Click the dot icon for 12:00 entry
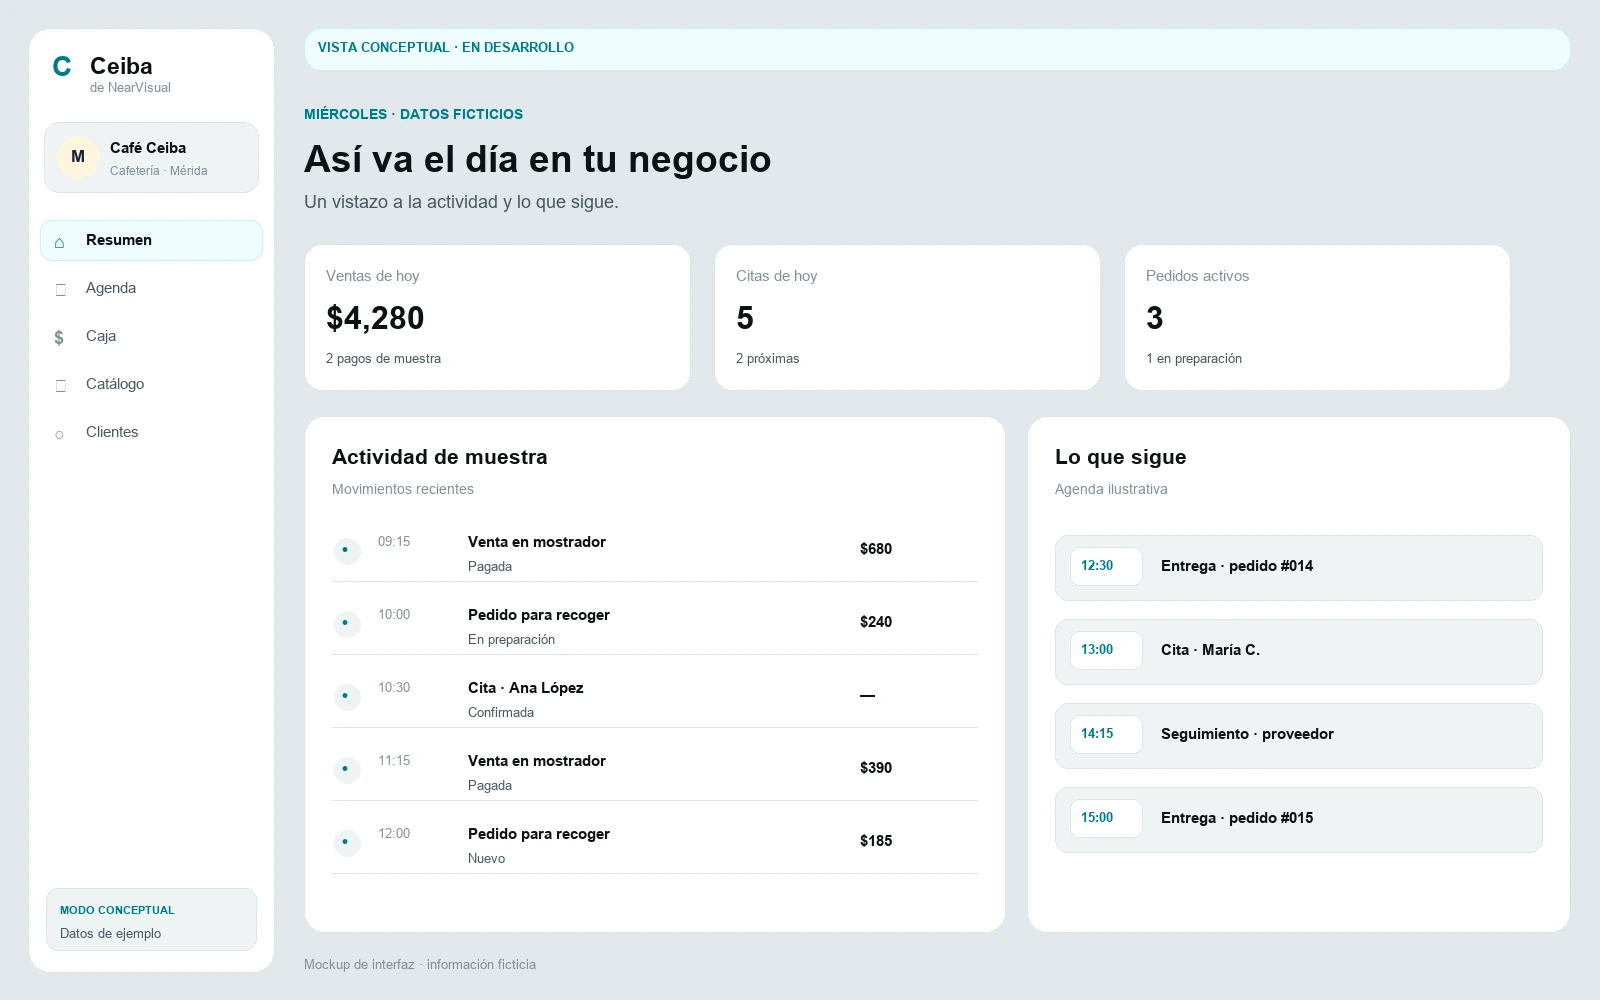The image size is (1600, 1000). 346,842
